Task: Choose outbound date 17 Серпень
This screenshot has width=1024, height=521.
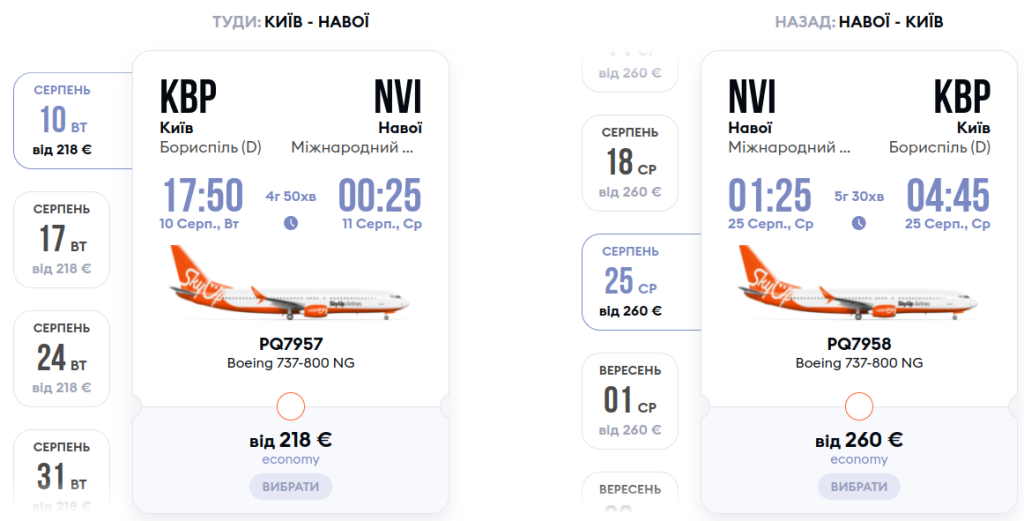Action: pos(62,240)
